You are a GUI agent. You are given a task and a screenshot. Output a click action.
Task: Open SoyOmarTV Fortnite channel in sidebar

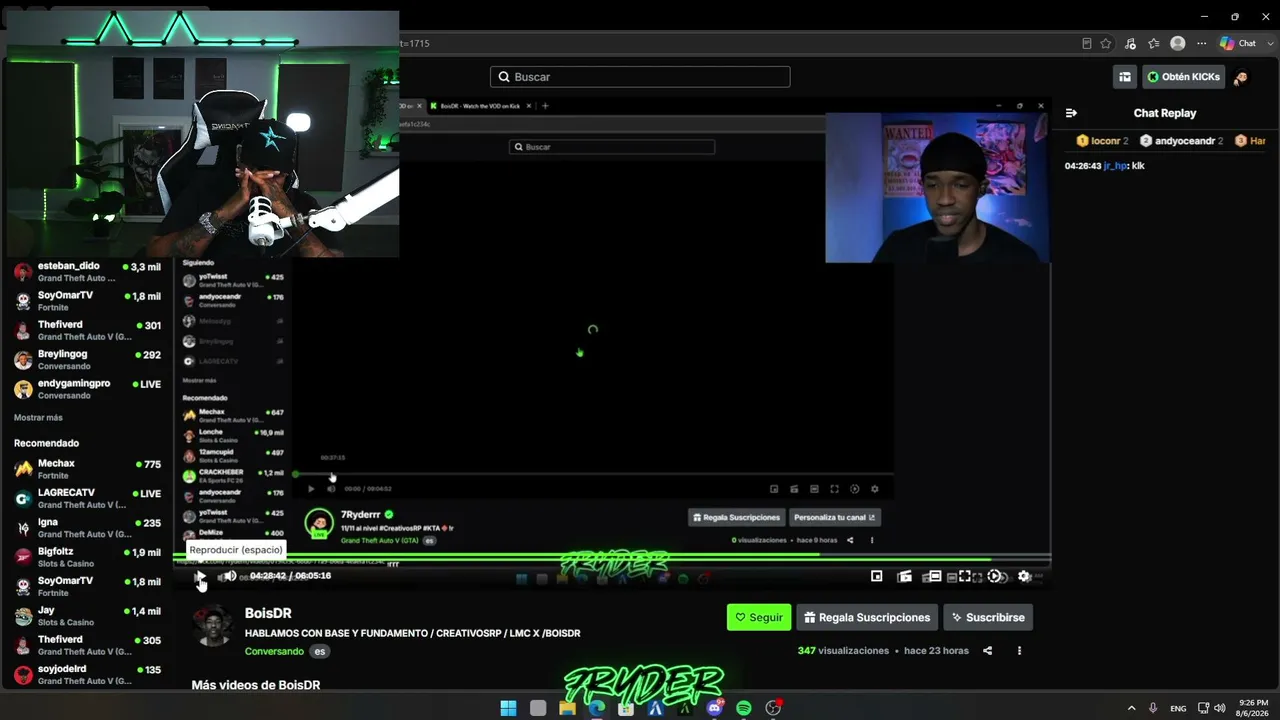coord(88,301)
